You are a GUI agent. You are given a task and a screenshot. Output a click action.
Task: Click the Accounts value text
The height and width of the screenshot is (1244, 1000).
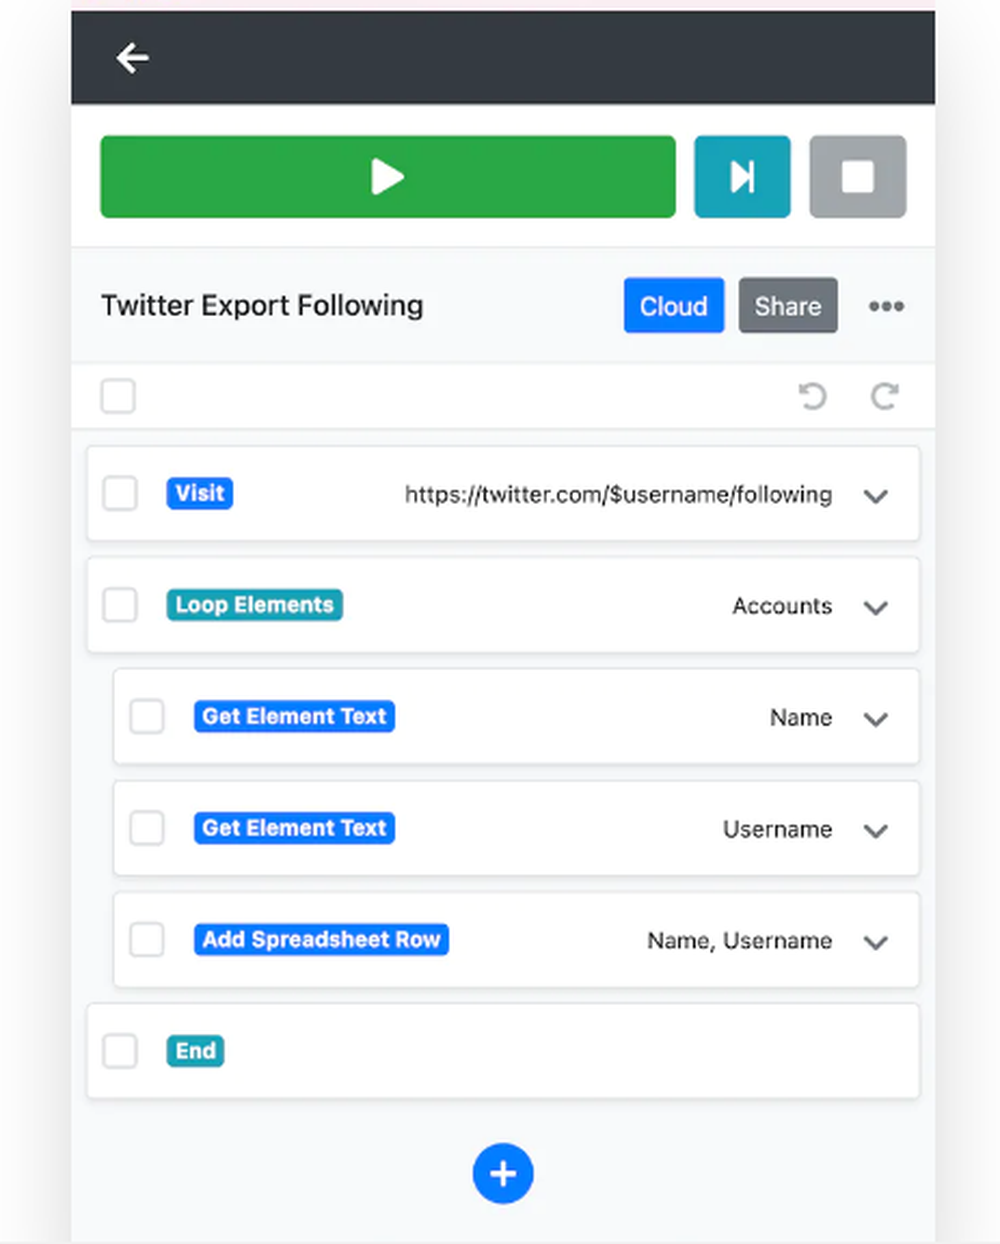(x=782, y=606)
